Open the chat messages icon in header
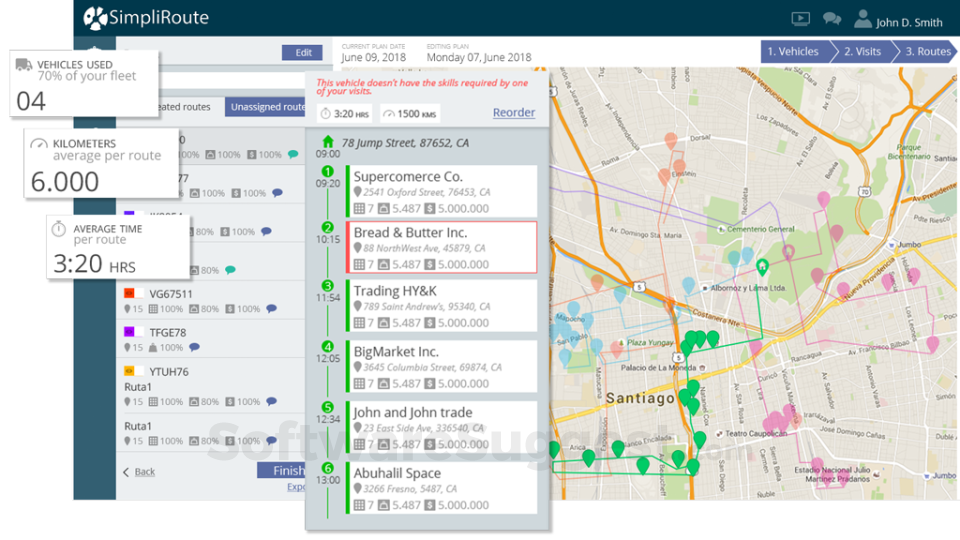 tap(831, 19)
